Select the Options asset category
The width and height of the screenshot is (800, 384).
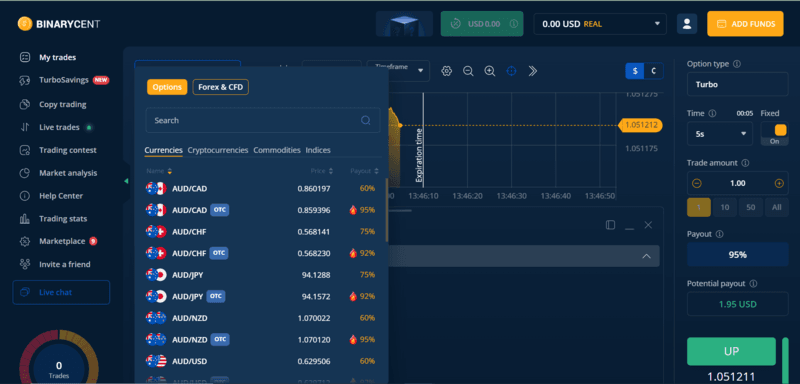(x=167, y=87)
